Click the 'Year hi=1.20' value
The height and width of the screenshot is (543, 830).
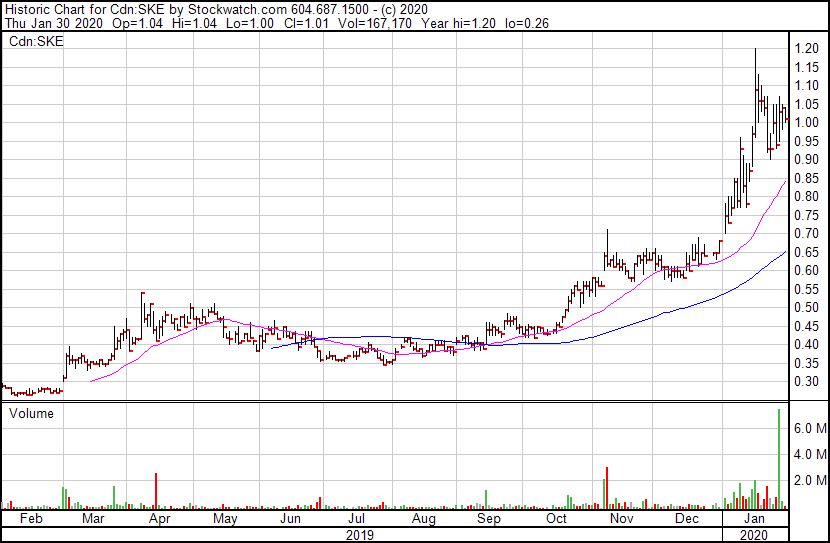(458, 23)
